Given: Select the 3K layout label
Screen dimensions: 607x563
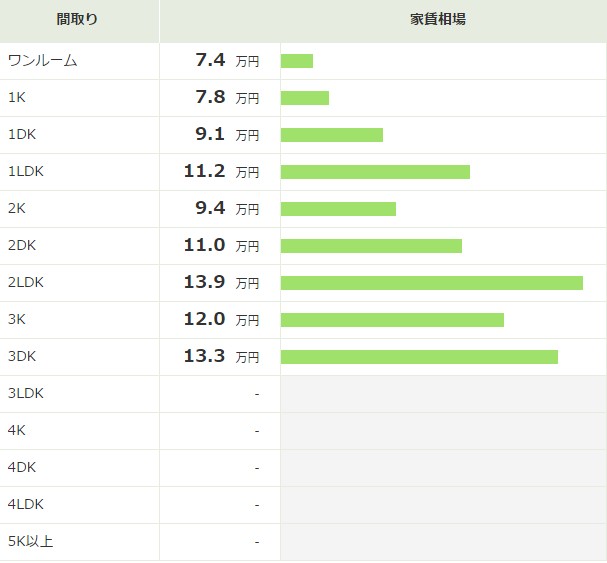Looking at the screenshot, I should [x=17, y=319].
